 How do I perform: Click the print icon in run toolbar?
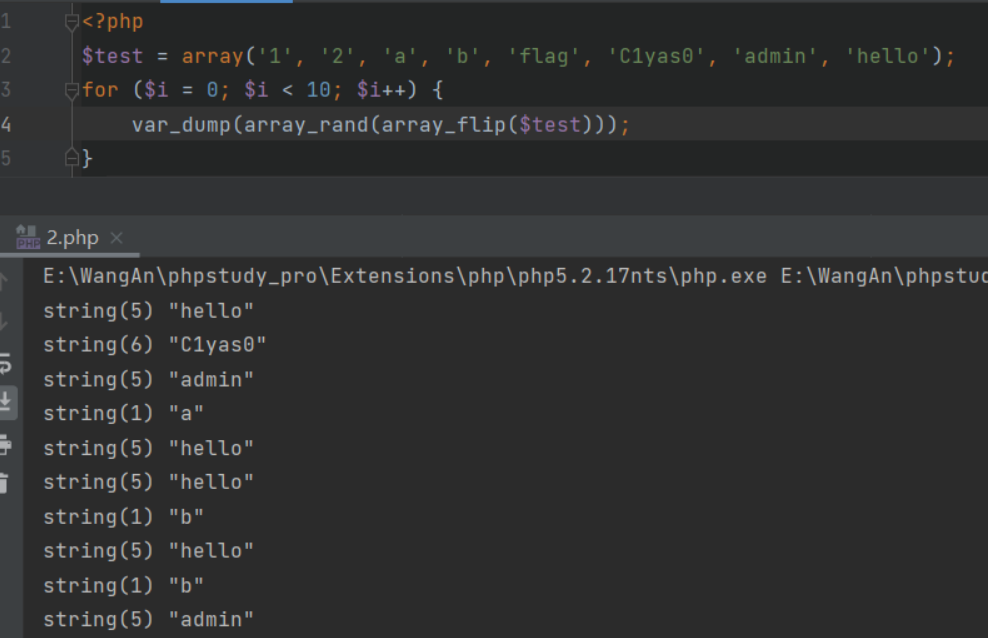[x=5, y=445]
